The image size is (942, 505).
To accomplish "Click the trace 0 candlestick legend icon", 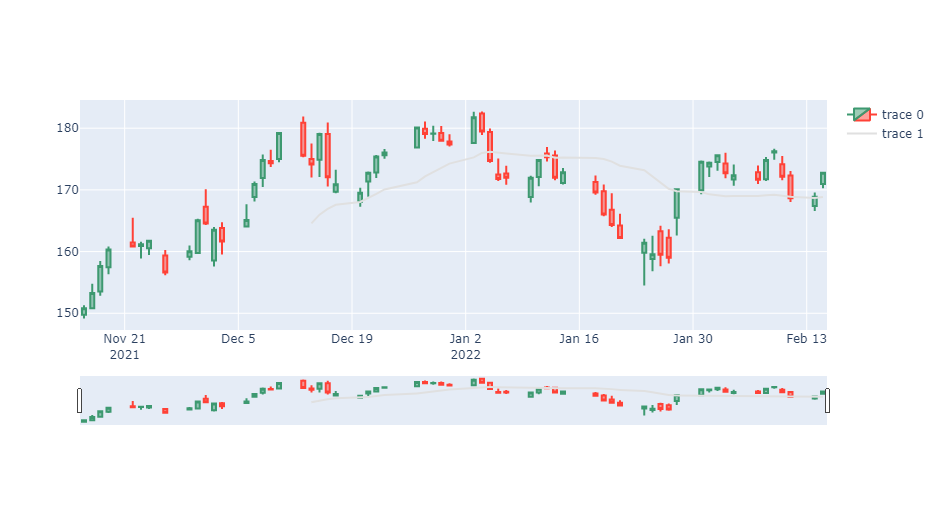I will tap(862, 114).
